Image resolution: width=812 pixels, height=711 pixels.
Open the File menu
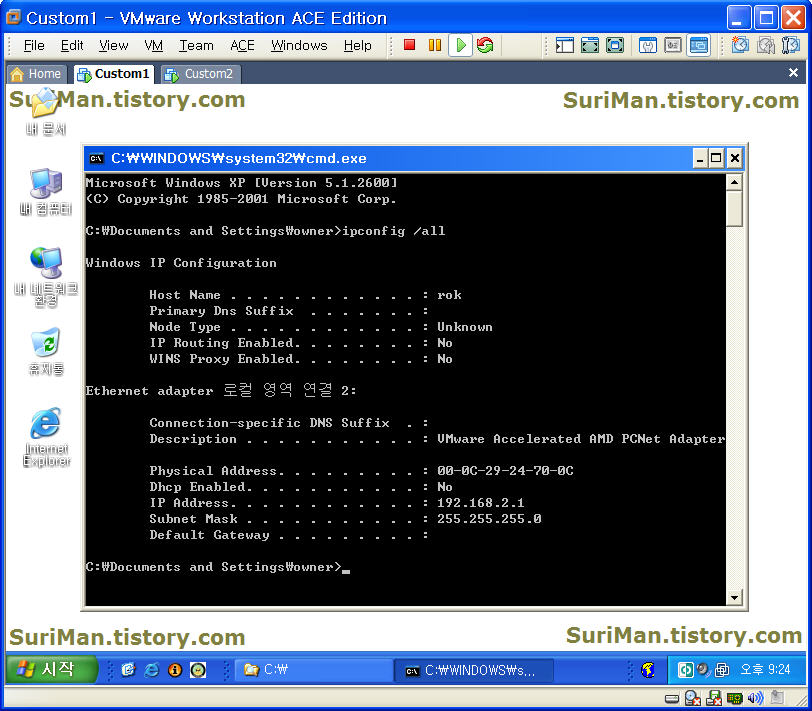[34, 46]
